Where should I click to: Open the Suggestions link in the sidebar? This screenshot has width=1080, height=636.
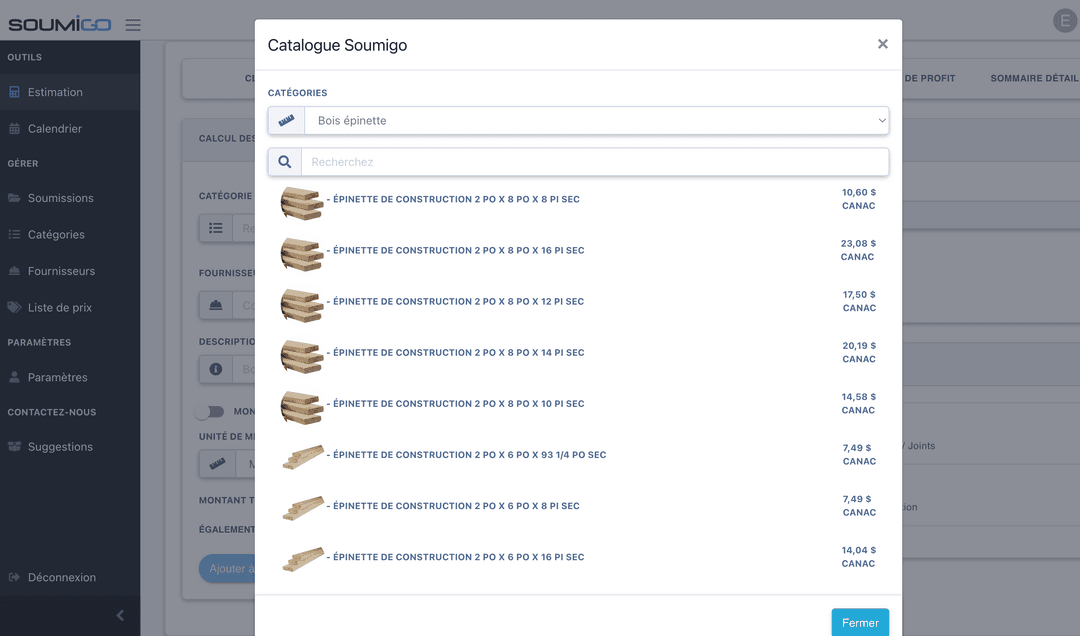tap(60, 447)
